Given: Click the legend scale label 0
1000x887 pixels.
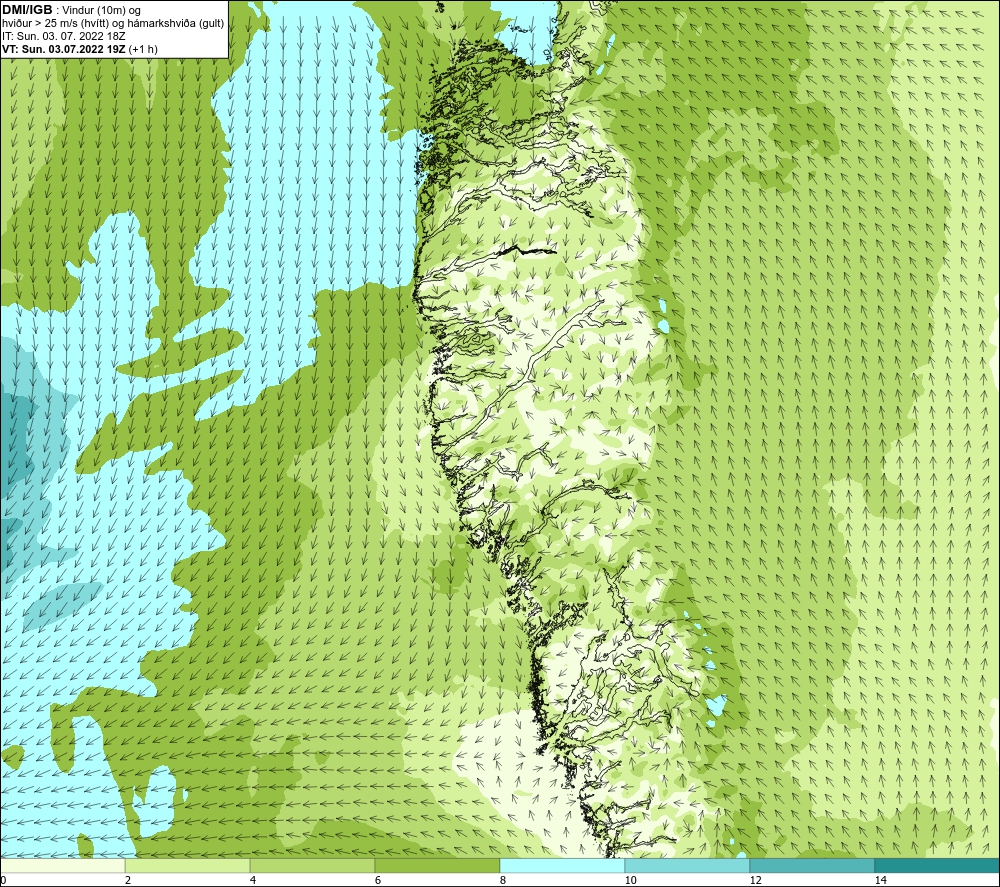Looking at the screenshot, I should click(4, 880).
